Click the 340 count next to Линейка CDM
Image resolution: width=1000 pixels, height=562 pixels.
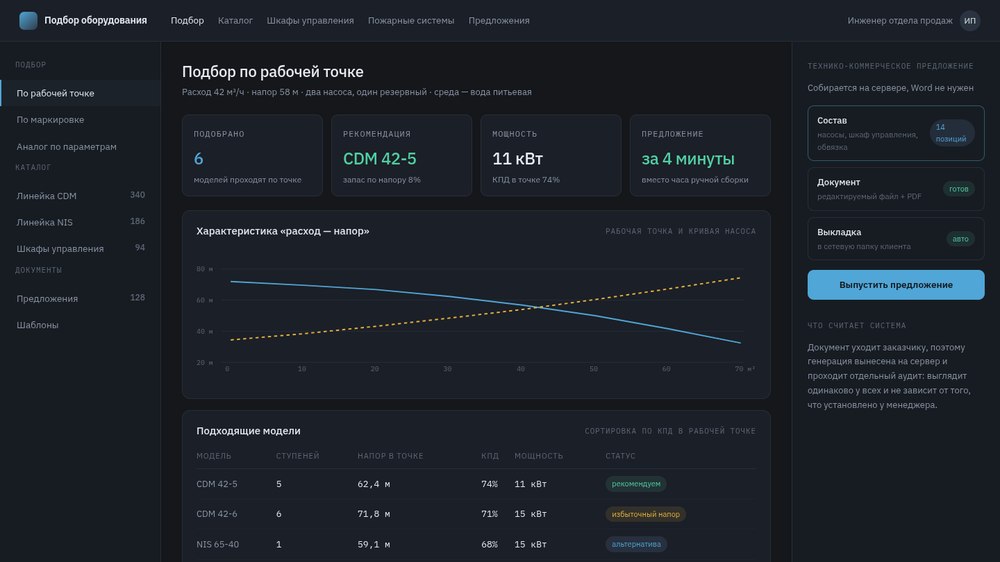click(x=137, y=195)
